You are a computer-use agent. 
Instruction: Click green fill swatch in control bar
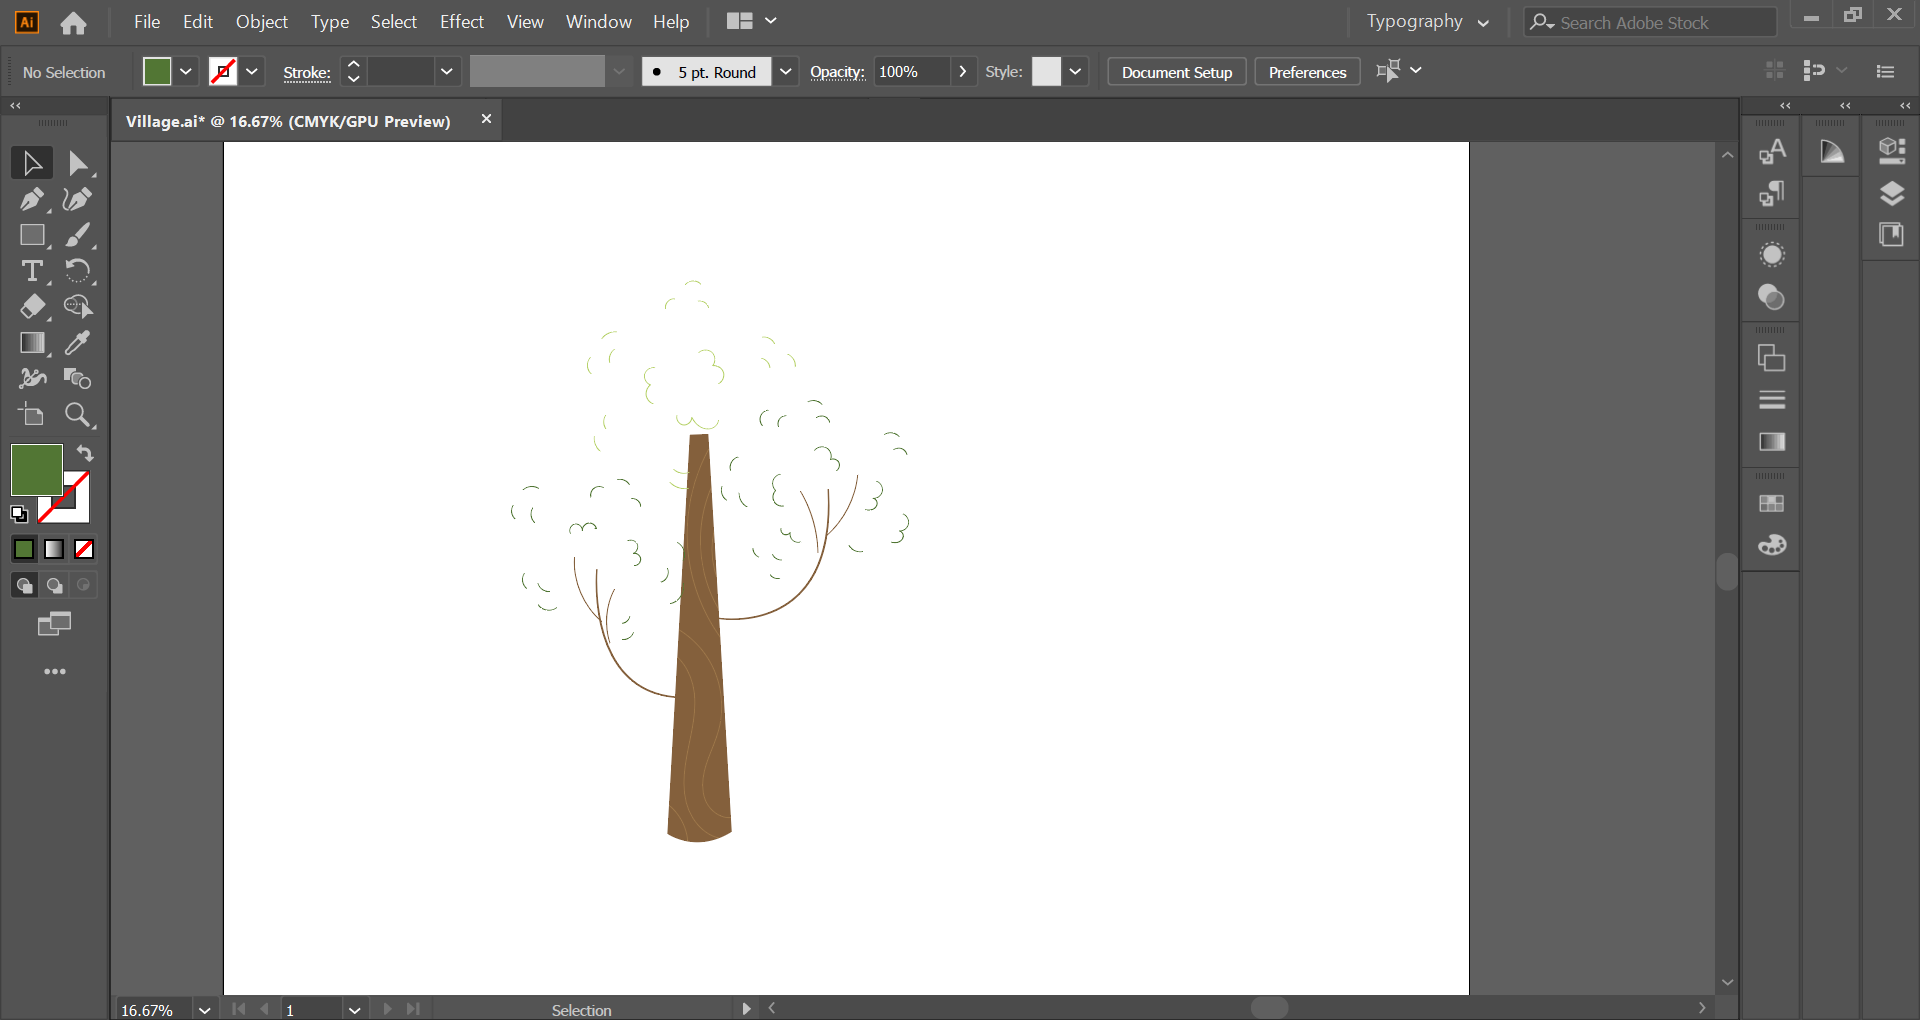coord(157,72)
